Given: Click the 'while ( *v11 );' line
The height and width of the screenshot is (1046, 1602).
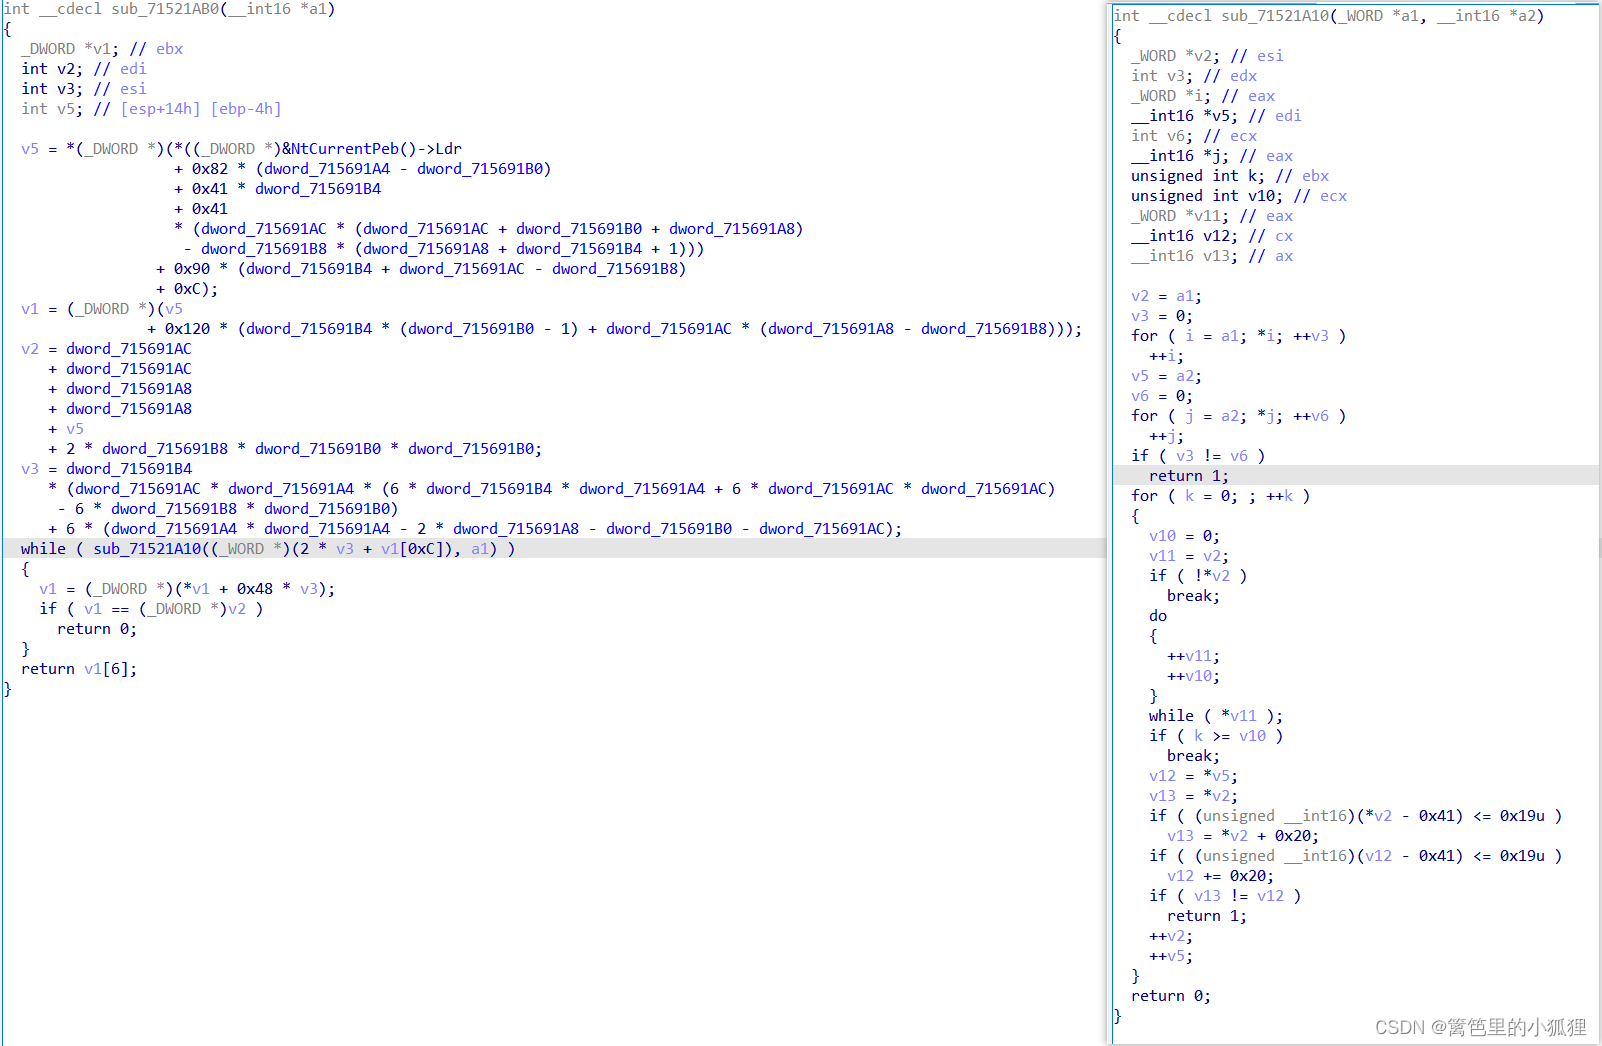Looking at the screenshot, I should [1216, 716].
